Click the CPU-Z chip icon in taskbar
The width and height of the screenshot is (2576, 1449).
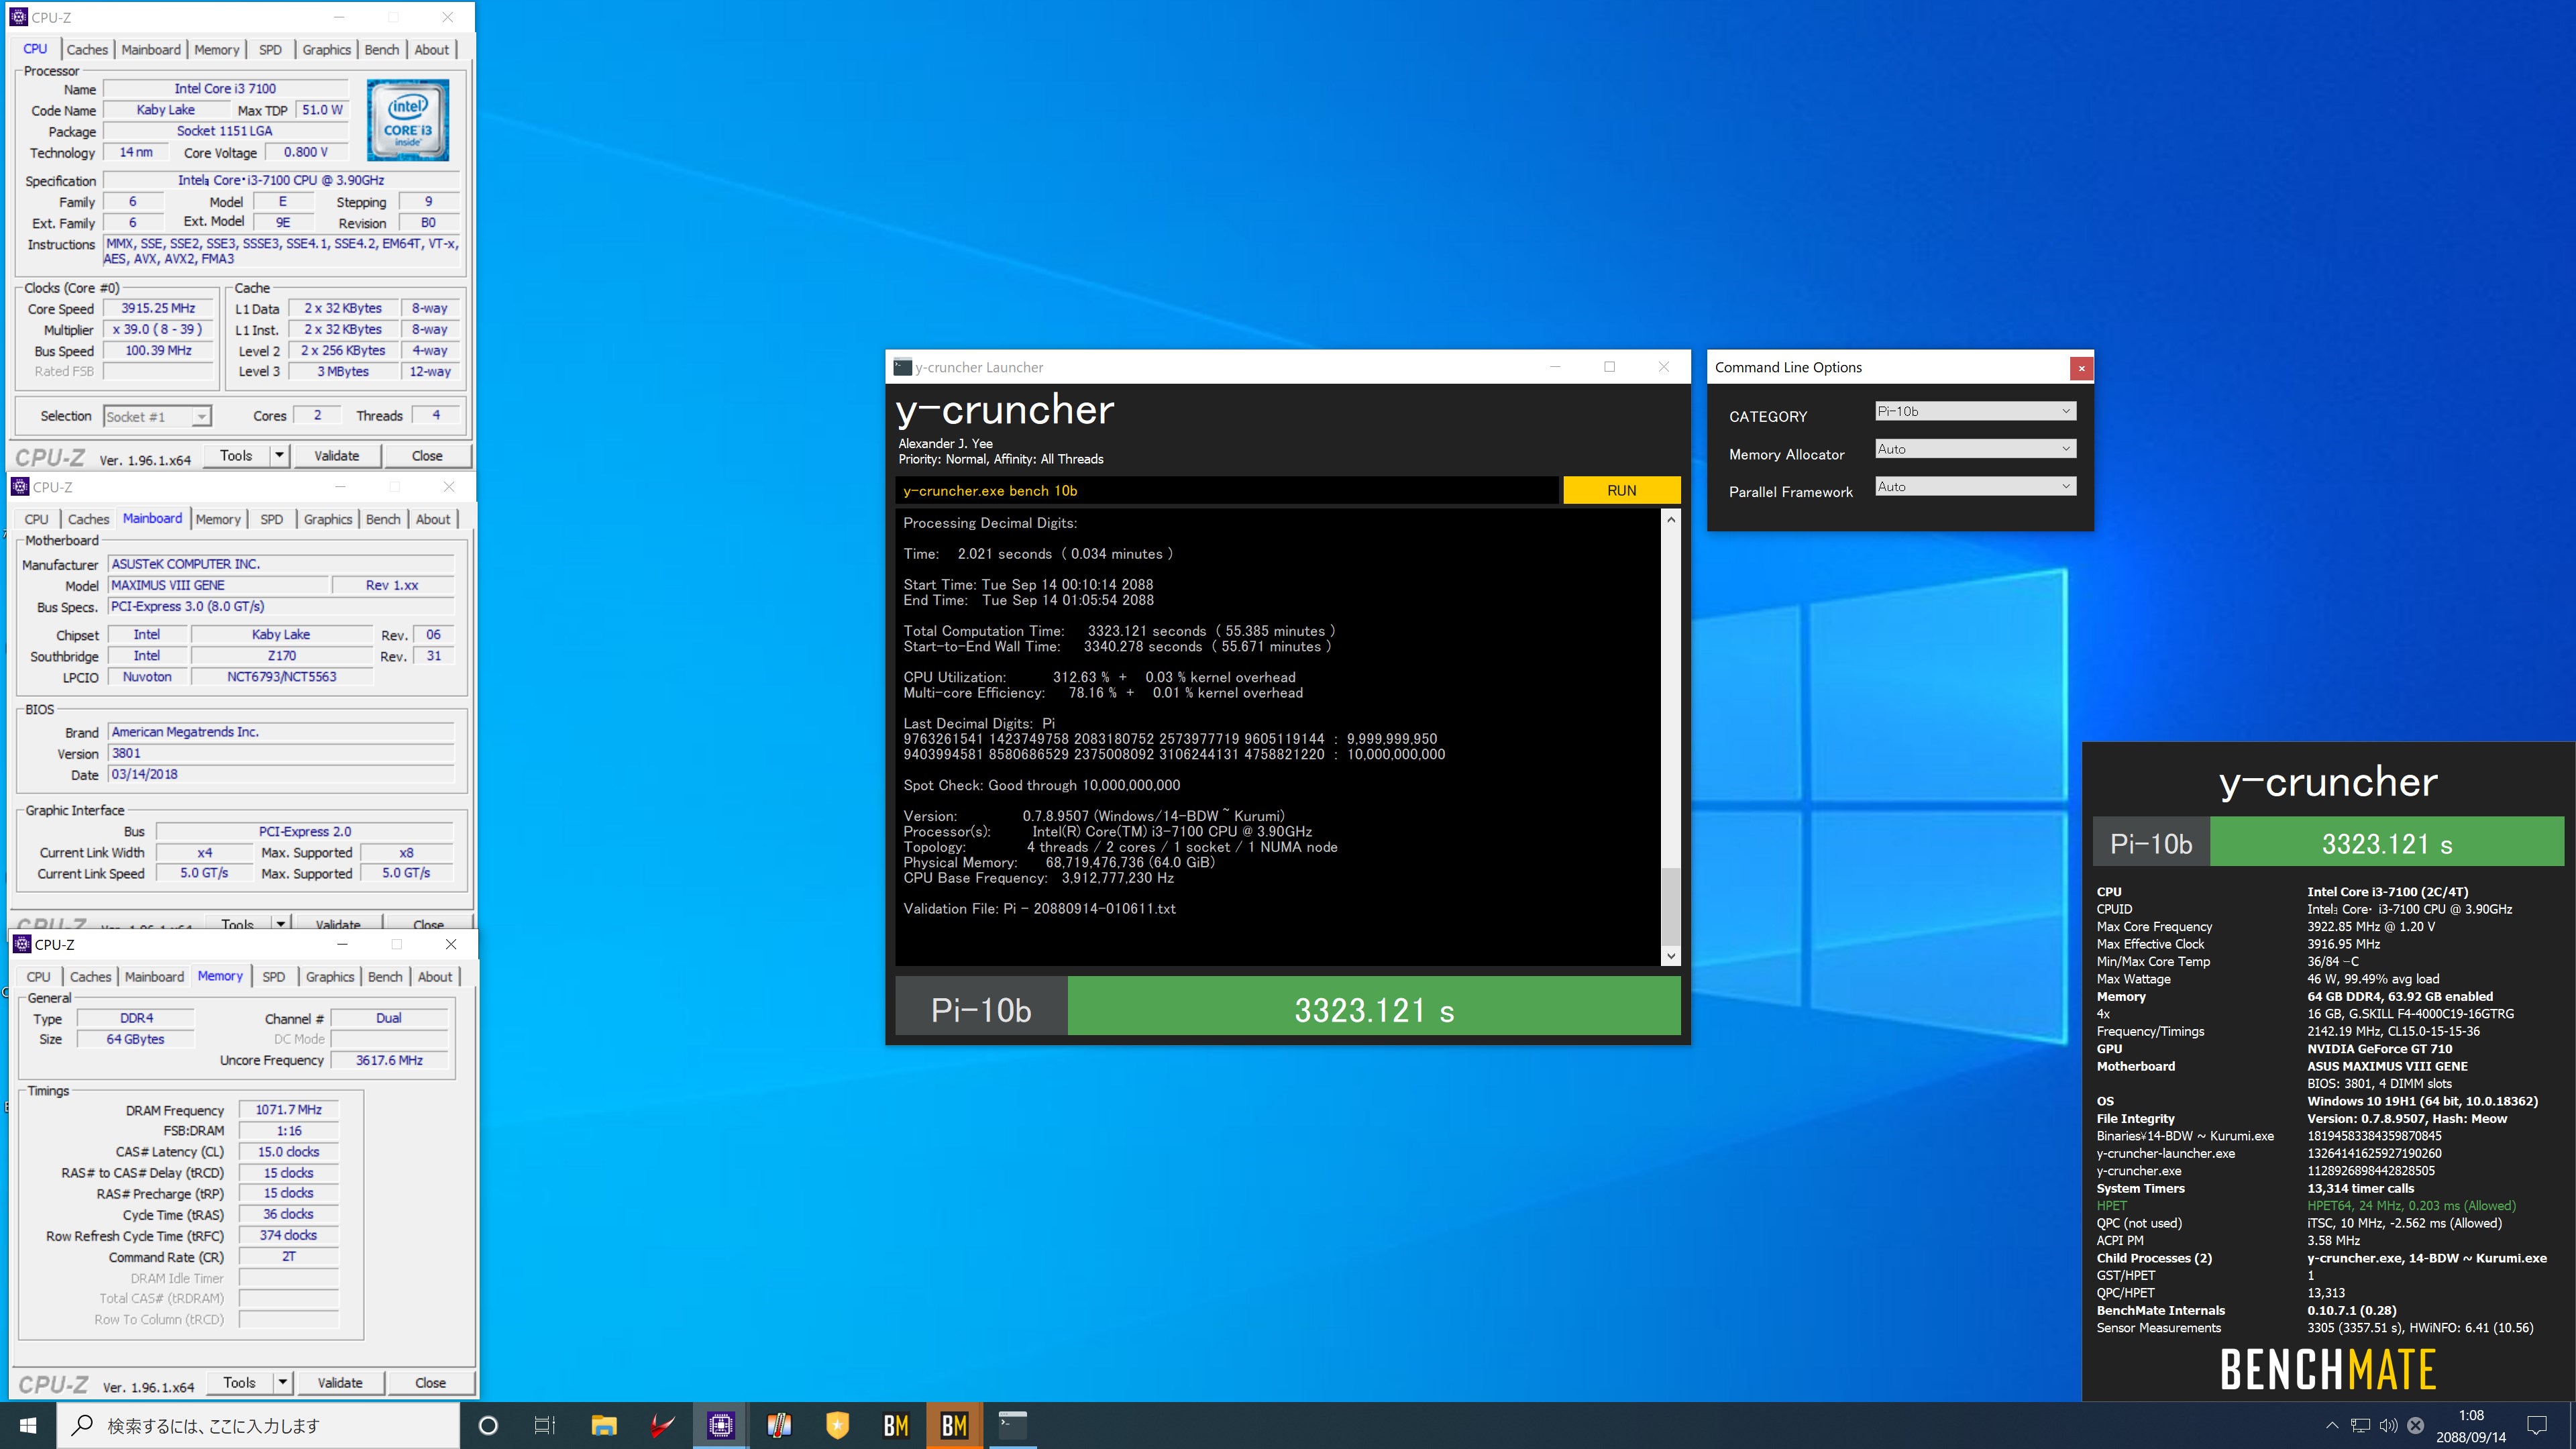720,1425
